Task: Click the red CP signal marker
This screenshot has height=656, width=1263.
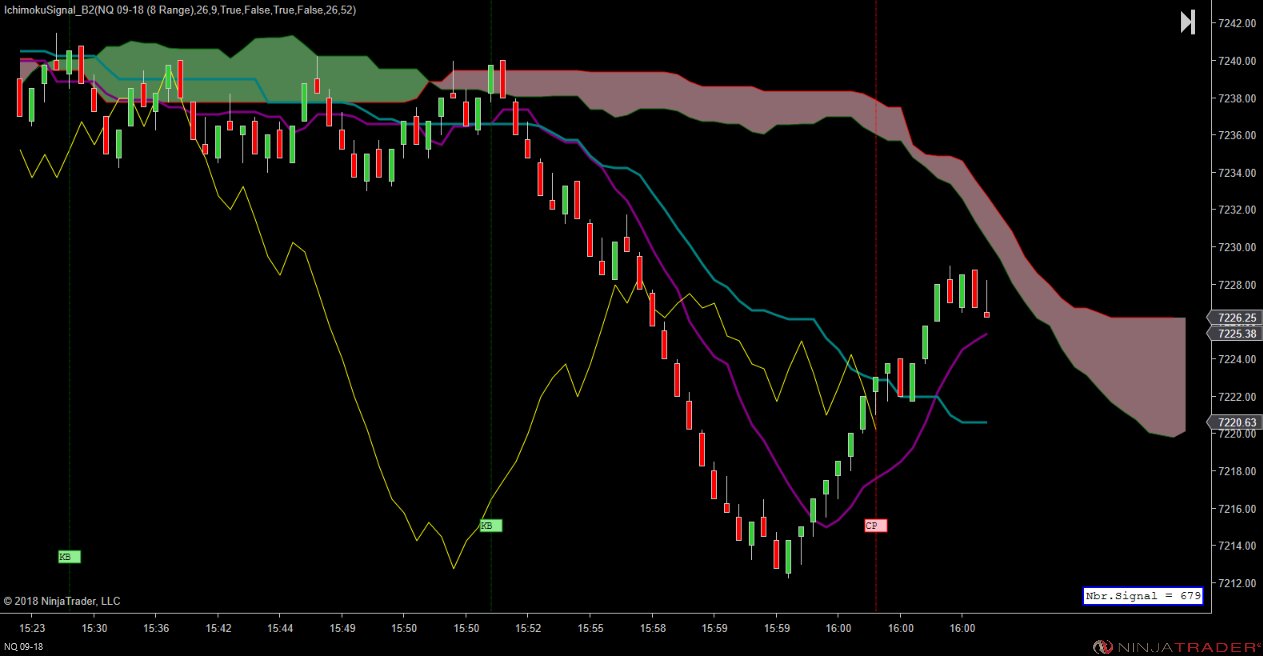Action: pyautogui.click(x=875, y=525)
